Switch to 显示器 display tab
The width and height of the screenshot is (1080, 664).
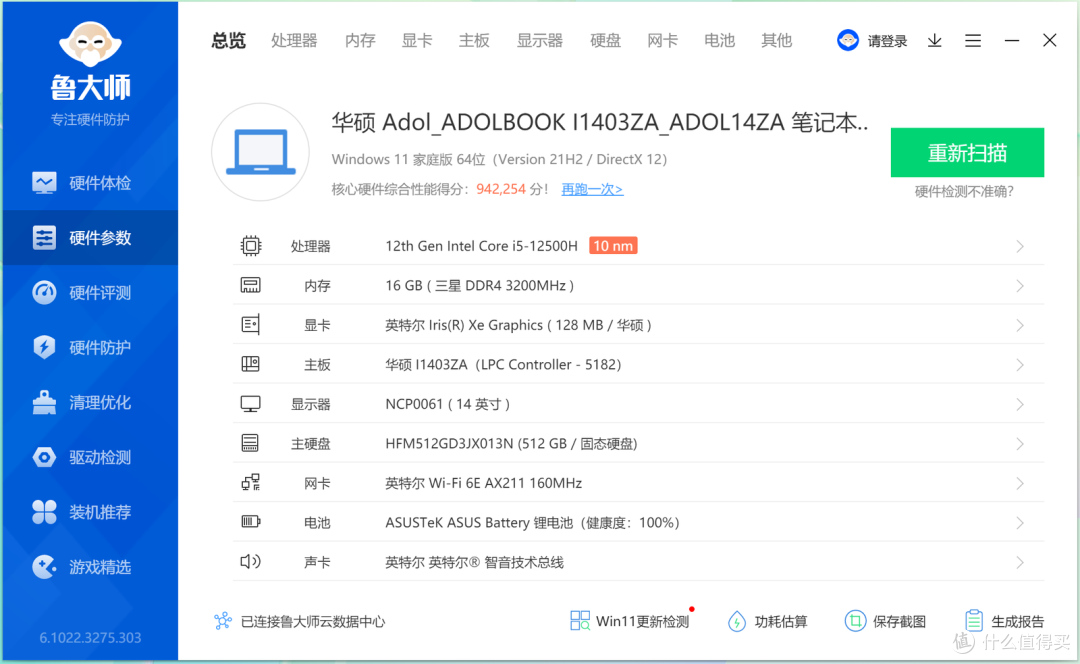tap(540, 41)
